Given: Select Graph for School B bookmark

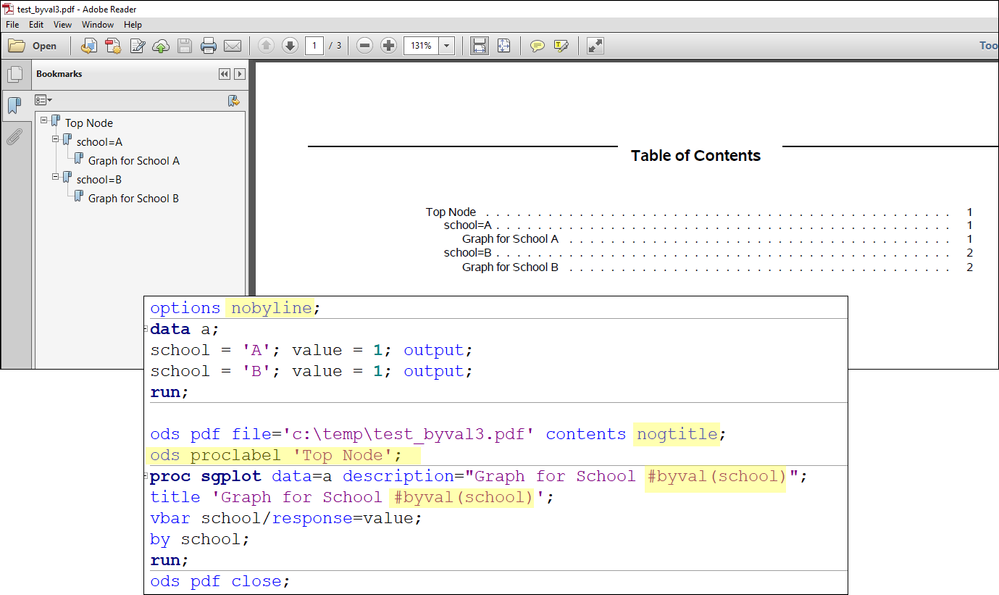Looking at the screenshot, I should tap(133, 198).
